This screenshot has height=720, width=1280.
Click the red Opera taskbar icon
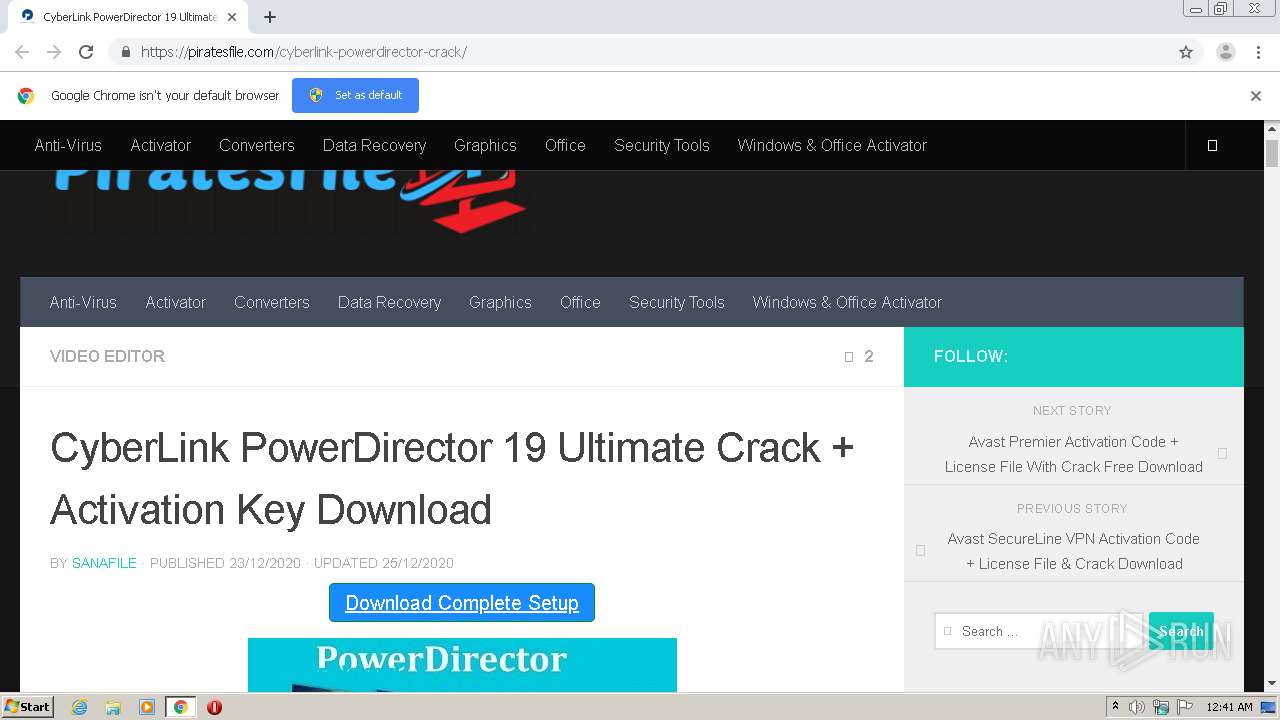(214, 707)
